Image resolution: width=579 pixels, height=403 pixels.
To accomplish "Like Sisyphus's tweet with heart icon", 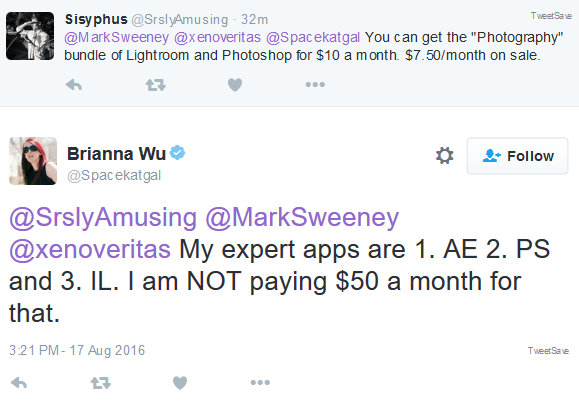I will pyautogui.click(x=235, y=85).
